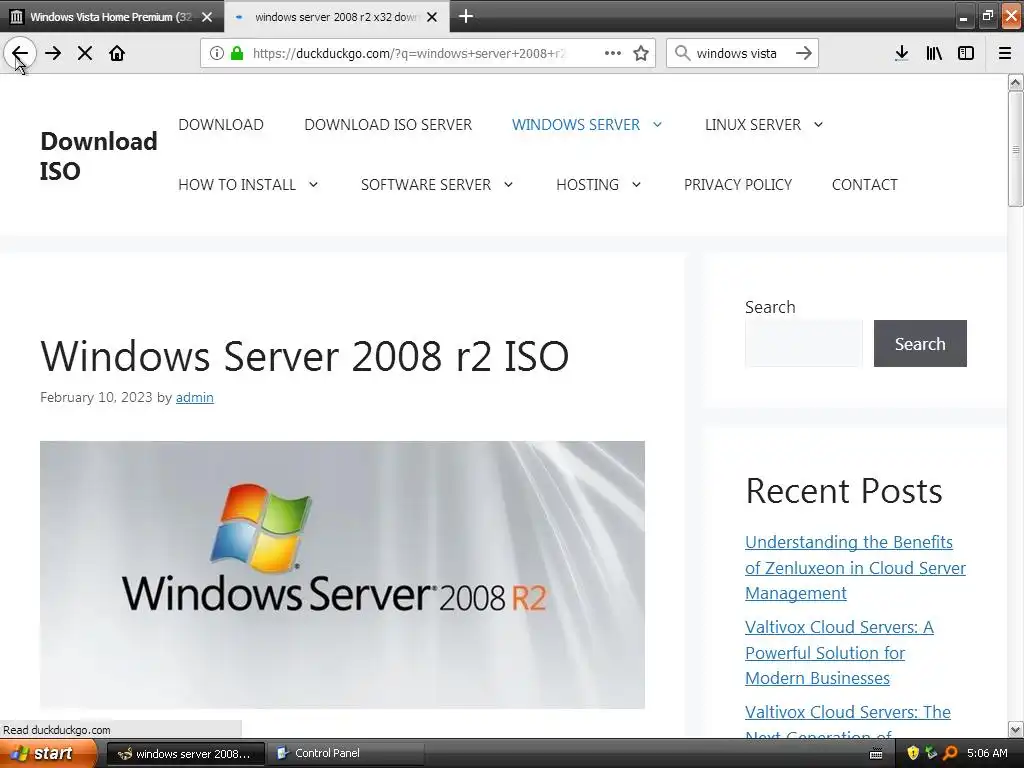Open the downloads panel
Screen dimensions: 1024x768
[902, 54]
